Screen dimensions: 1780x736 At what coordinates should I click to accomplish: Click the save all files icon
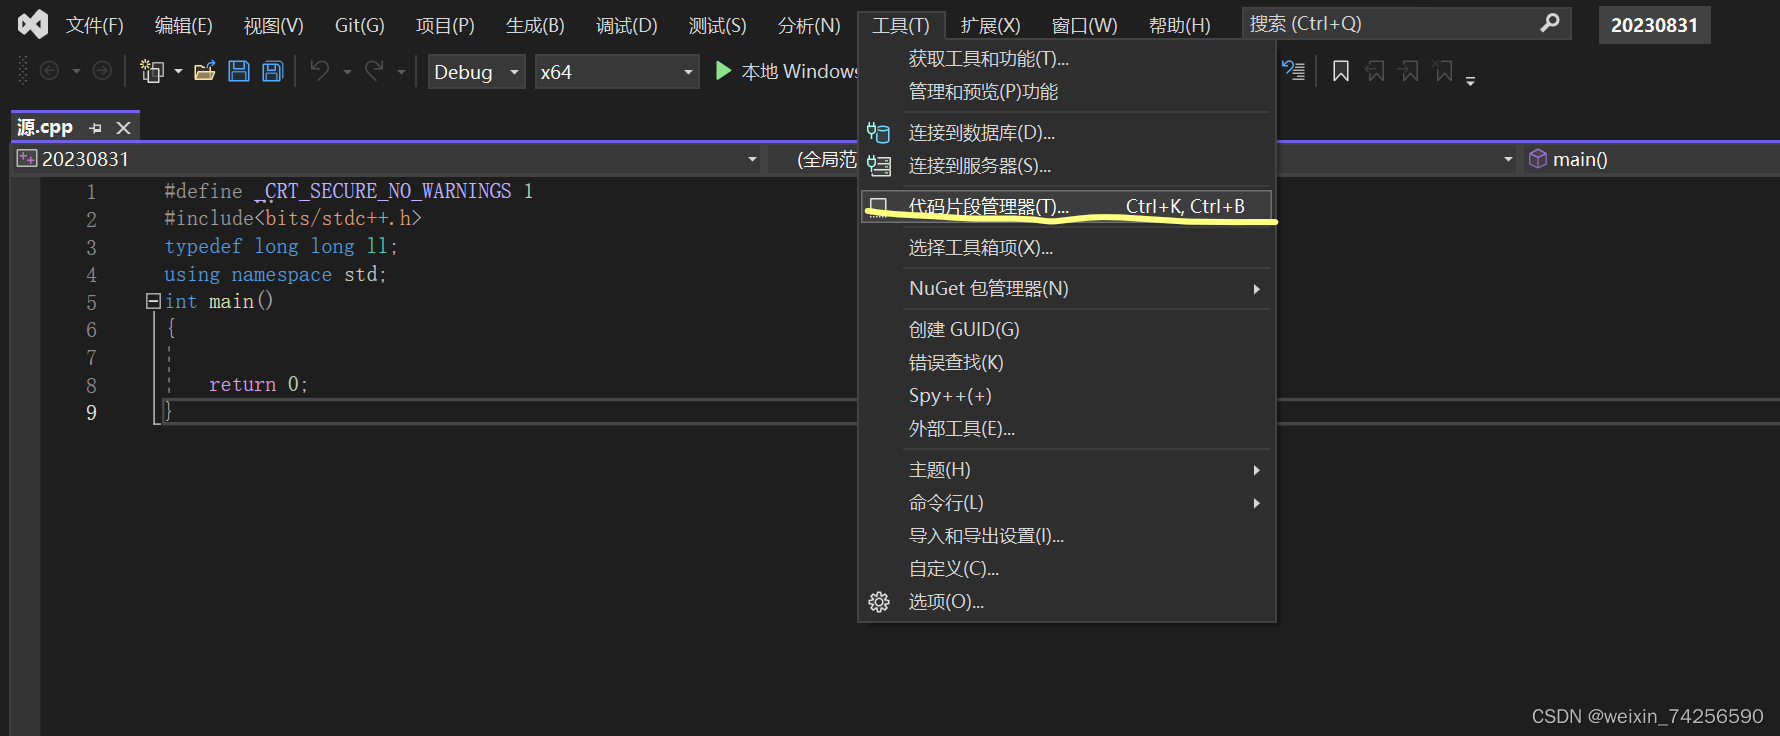(273, 71)
